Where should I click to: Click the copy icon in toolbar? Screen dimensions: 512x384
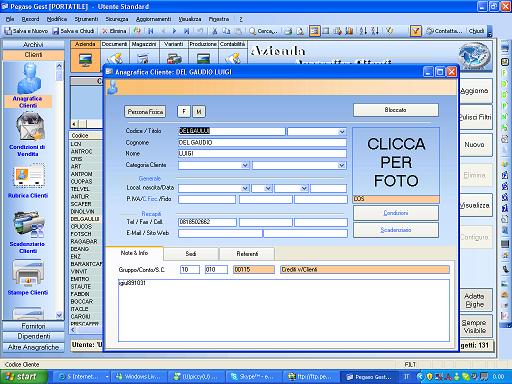pos(226,31)
